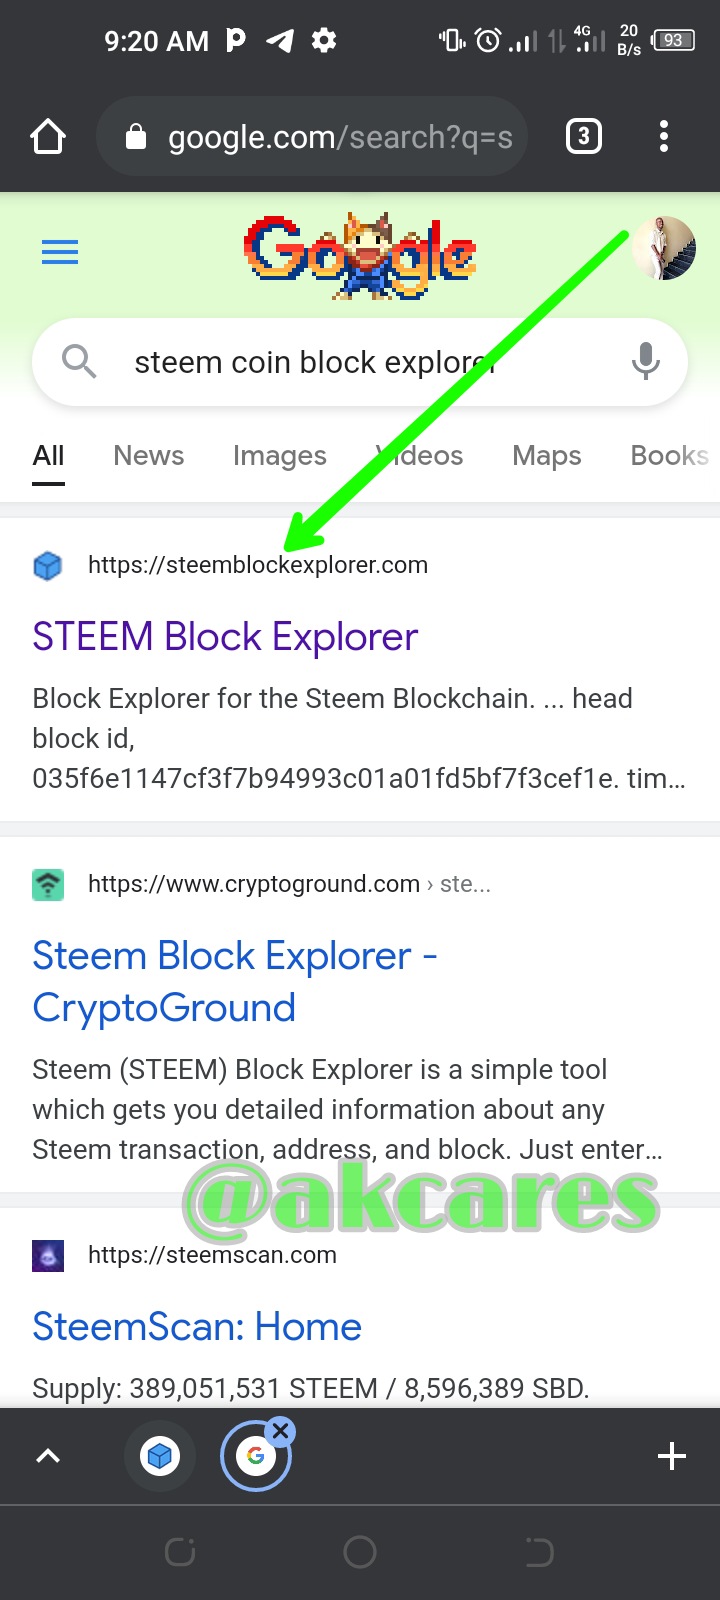Close the Google tab with the X badge

tap(281, 1431)
